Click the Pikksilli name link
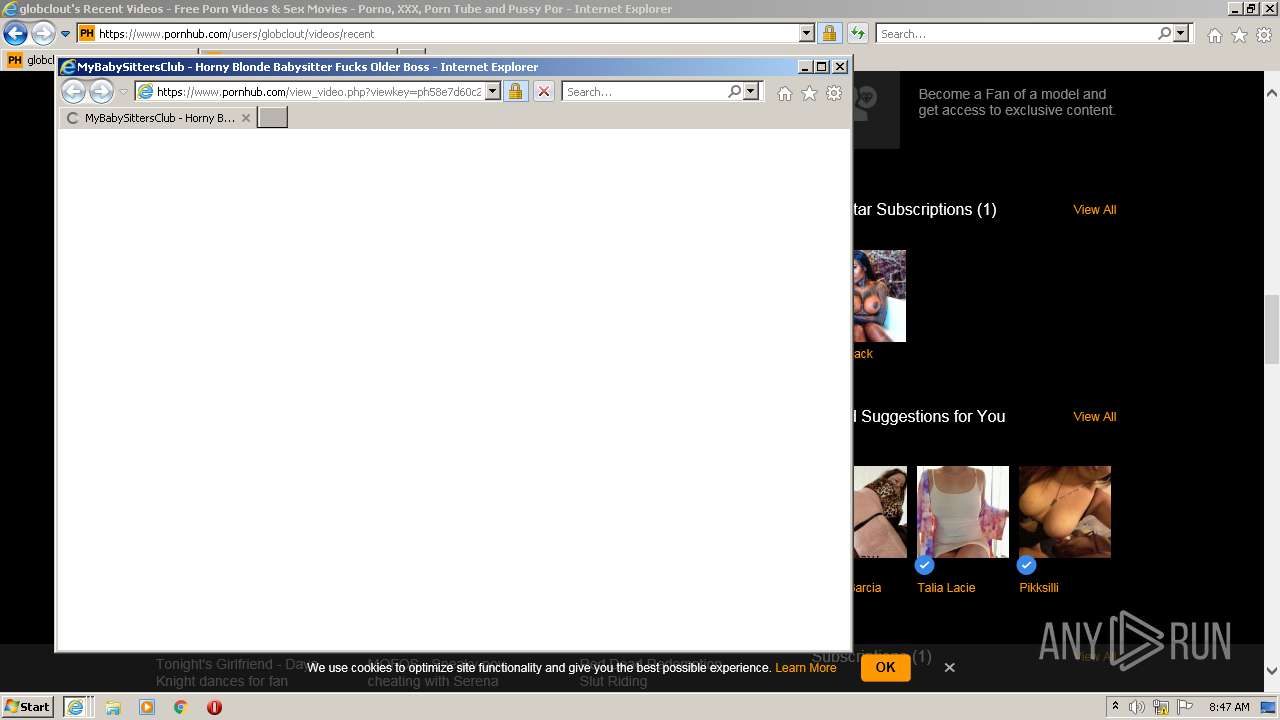 click(1038, 588)
